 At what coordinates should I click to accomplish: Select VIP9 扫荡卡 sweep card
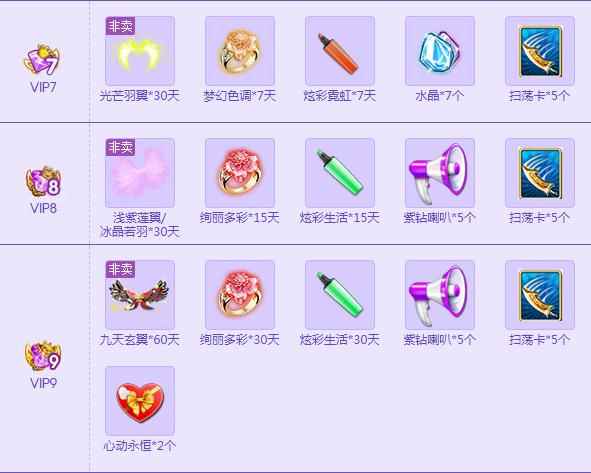[540, 295]
